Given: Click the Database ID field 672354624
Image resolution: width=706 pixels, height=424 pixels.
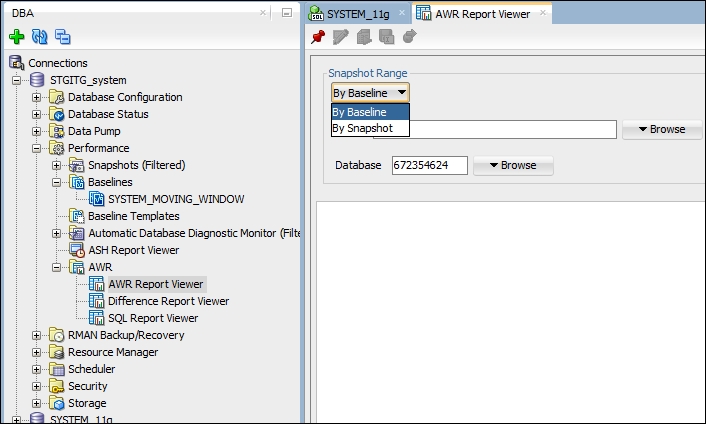Looking at the screenshot, I should click(430, 165).
